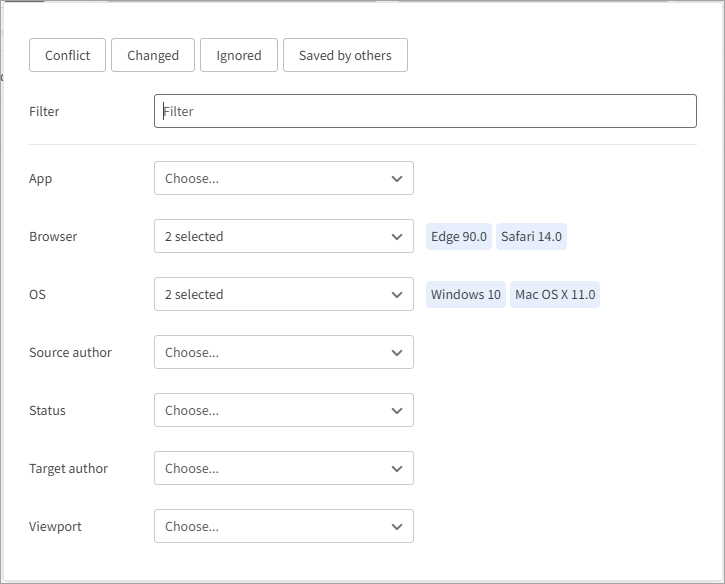Image resolution: width=725 pixels, height=584 pixels.
Task: Open the App dropdown
Action: tap(283, 179)
